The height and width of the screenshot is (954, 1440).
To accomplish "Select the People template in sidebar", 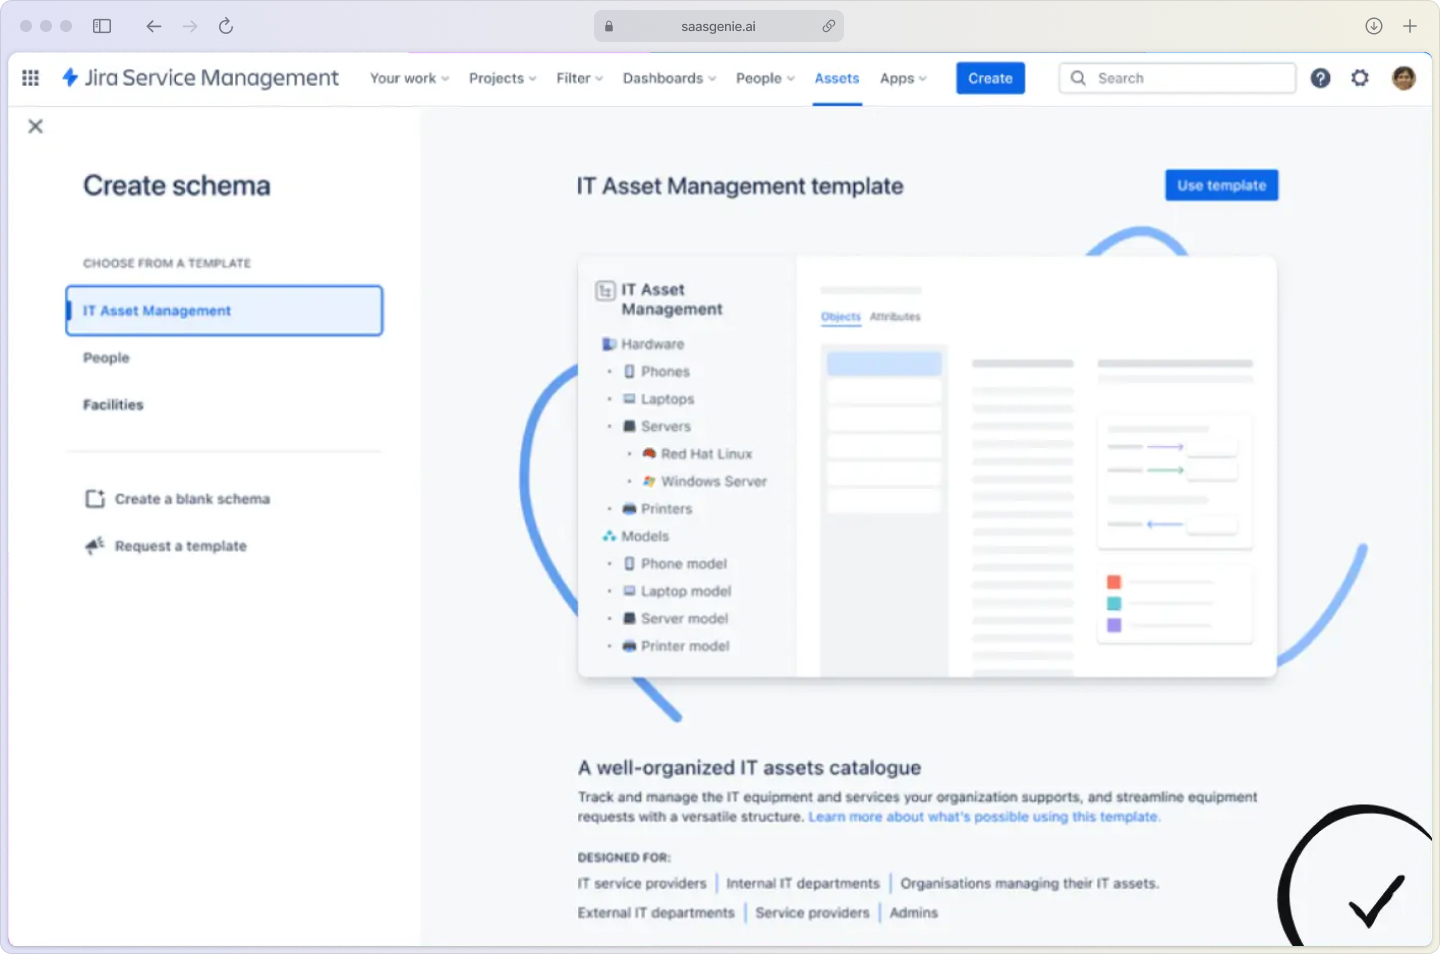I will click(x=106, y=358).
